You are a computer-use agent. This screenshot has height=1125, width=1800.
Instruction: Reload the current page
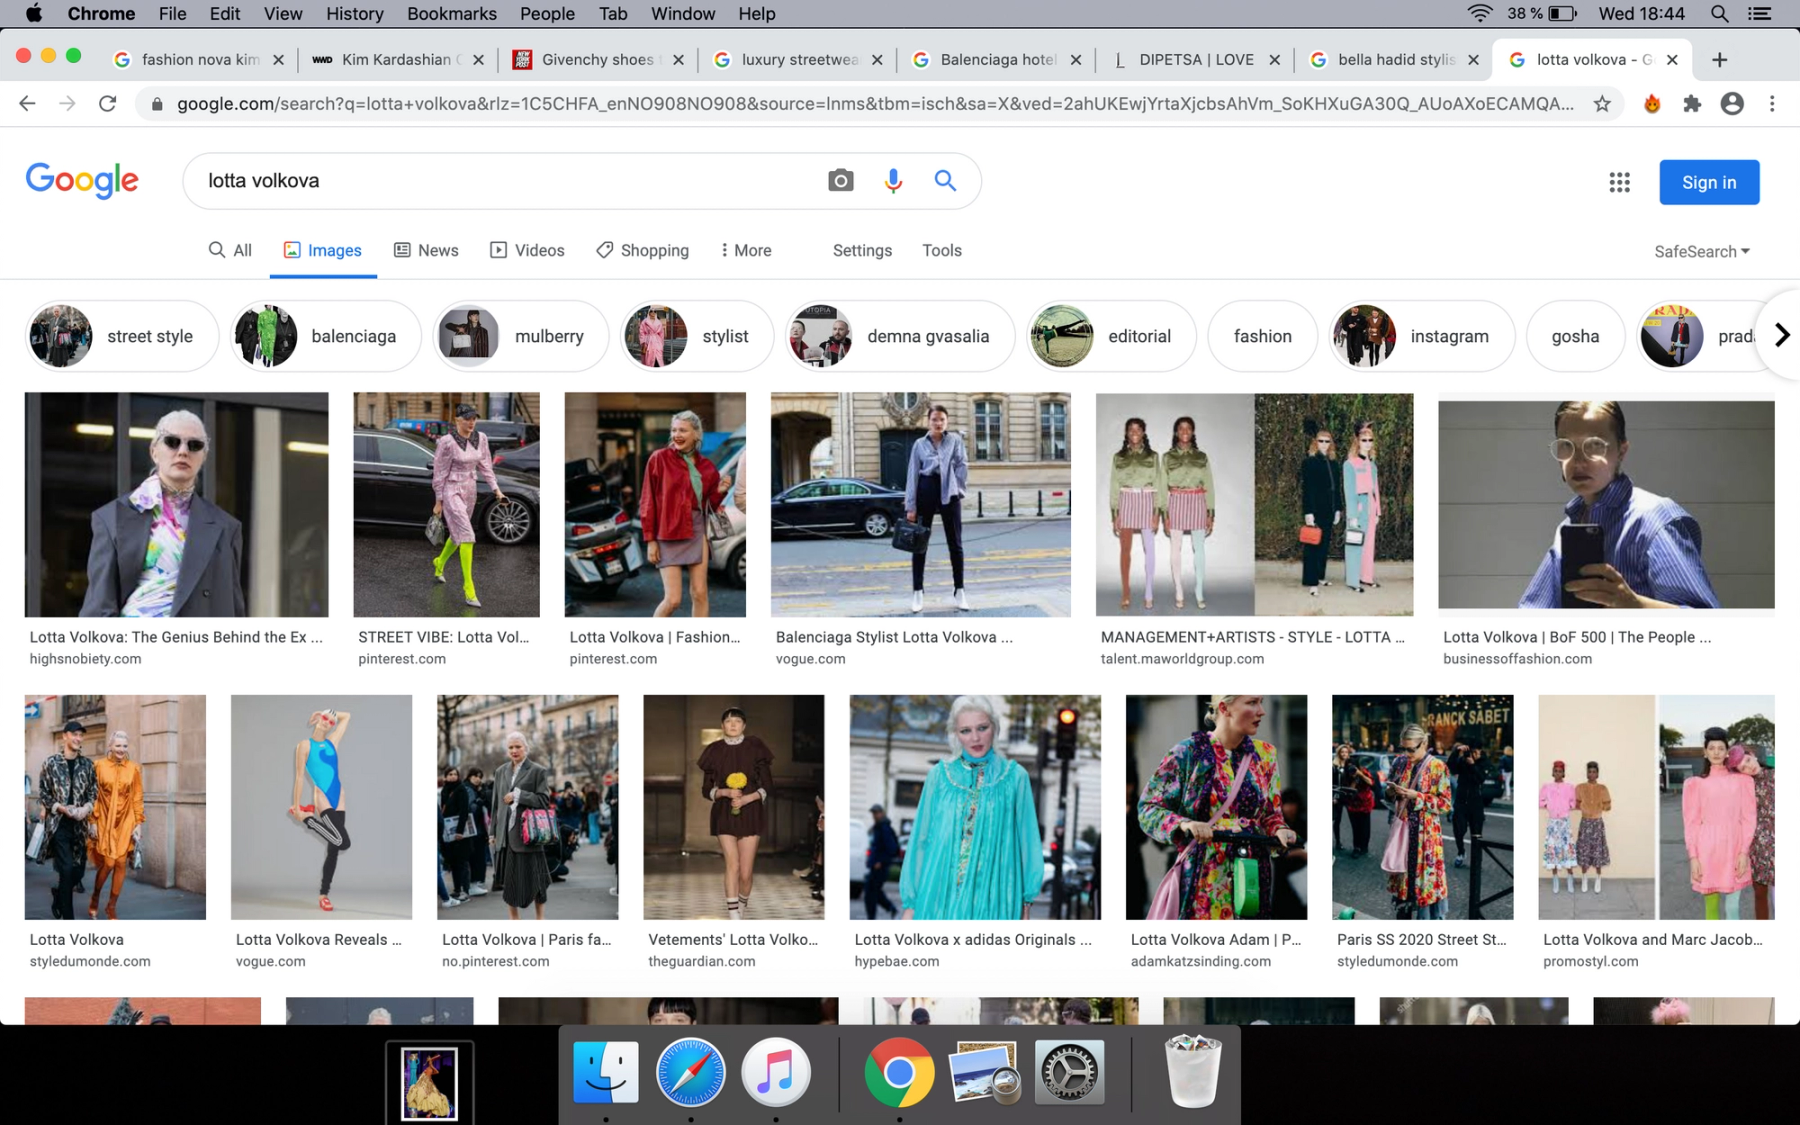click(x=107, y=104)
